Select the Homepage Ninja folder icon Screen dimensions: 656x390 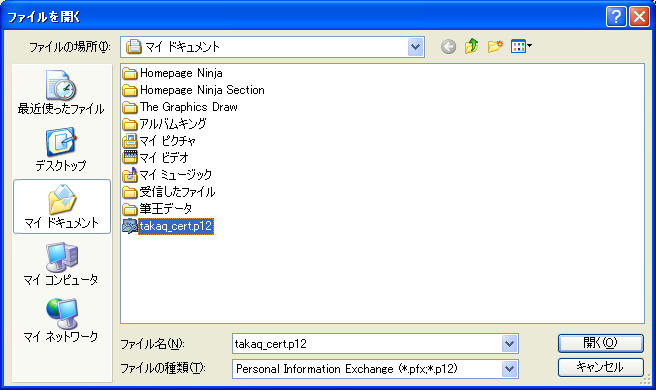[130, 74]
